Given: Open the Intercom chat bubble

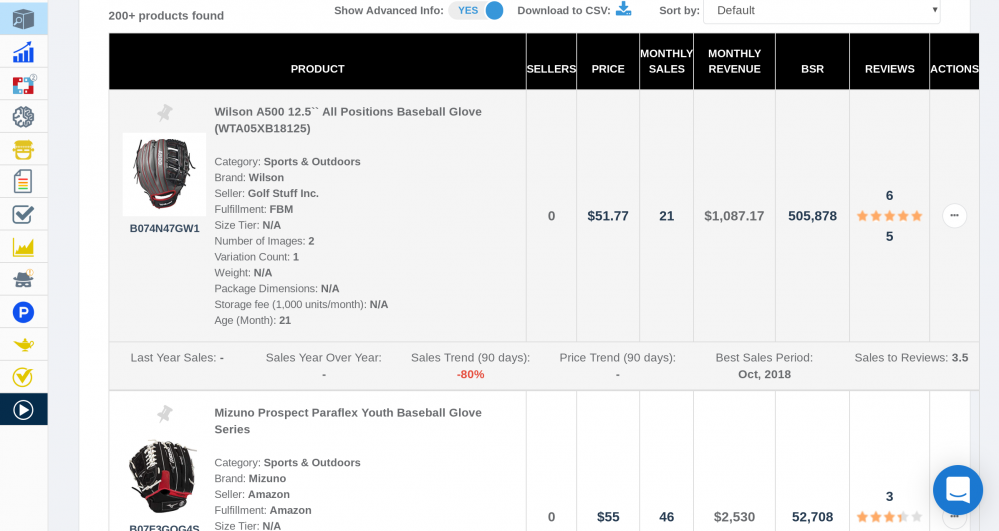Looking at the screenshot, I should 957,490.
